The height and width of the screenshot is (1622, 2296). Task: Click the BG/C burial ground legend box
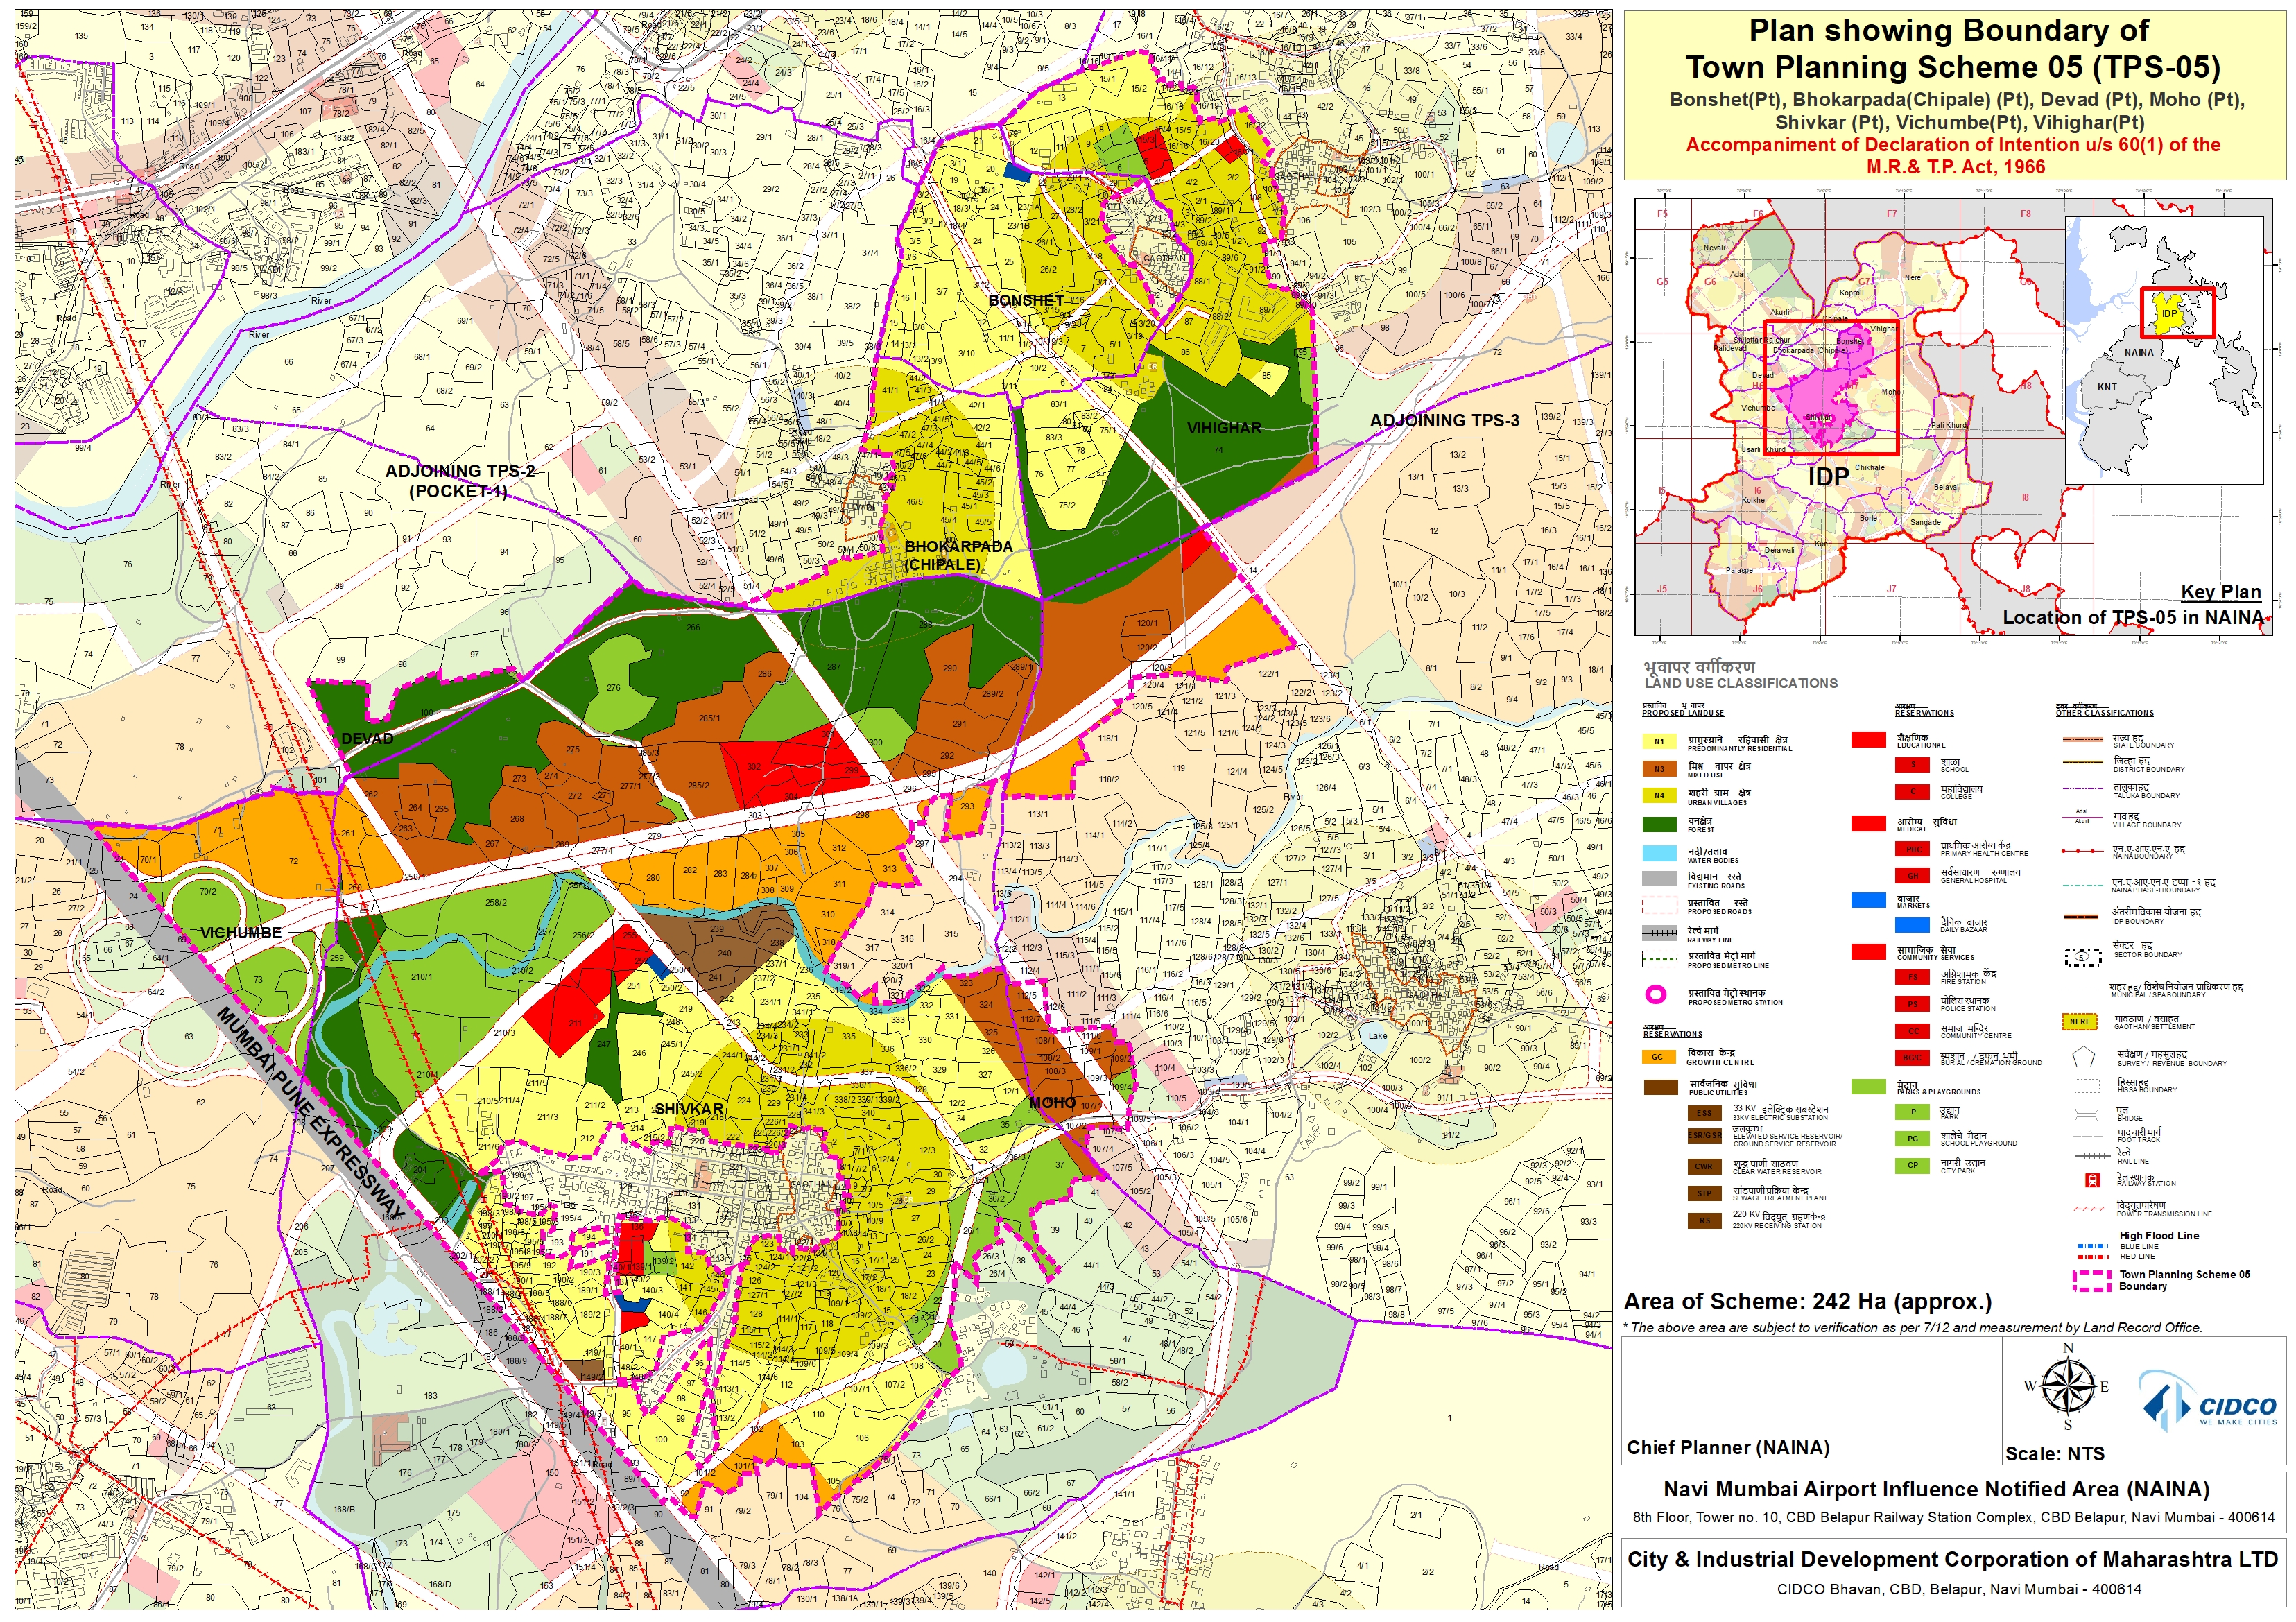[1912, 1058]
